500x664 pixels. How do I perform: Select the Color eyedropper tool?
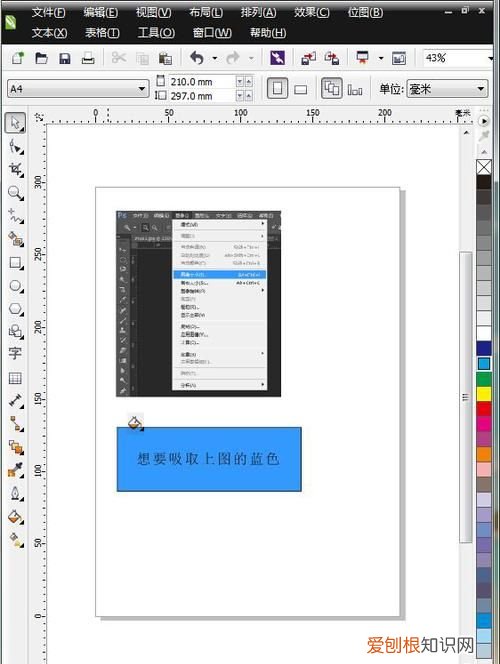(x=16, y=470)
